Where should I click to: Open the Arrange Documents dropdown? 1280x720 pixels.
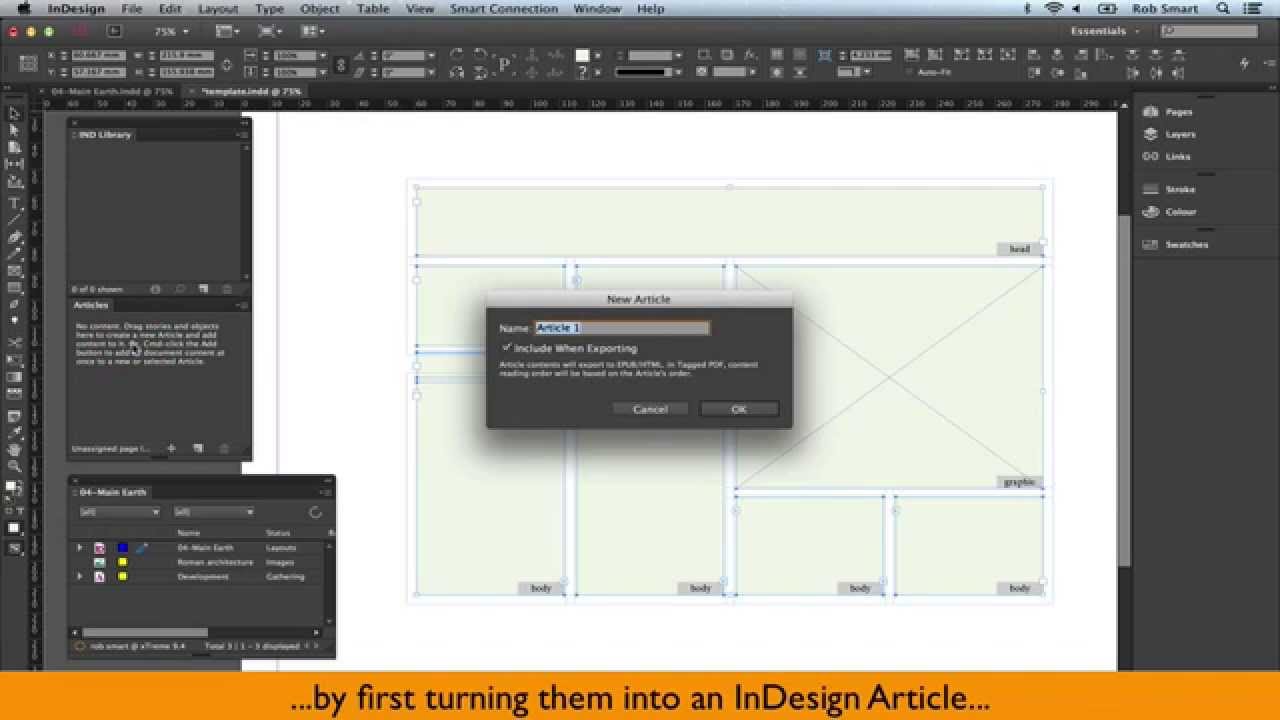313,32
